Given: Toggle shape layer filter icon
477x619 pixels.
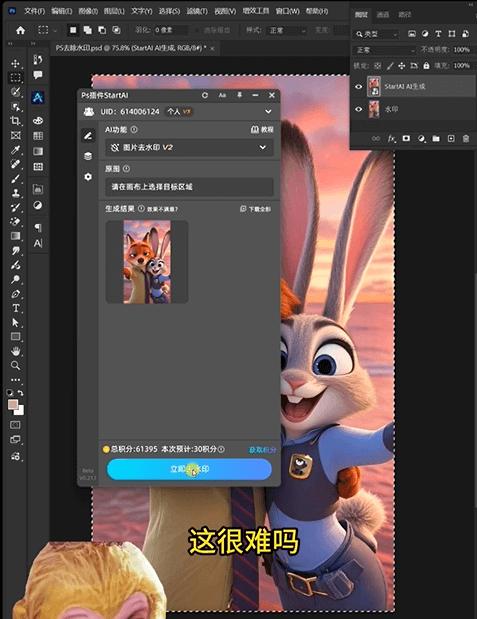Looking at the screenshot, I should tap(452, 34).
